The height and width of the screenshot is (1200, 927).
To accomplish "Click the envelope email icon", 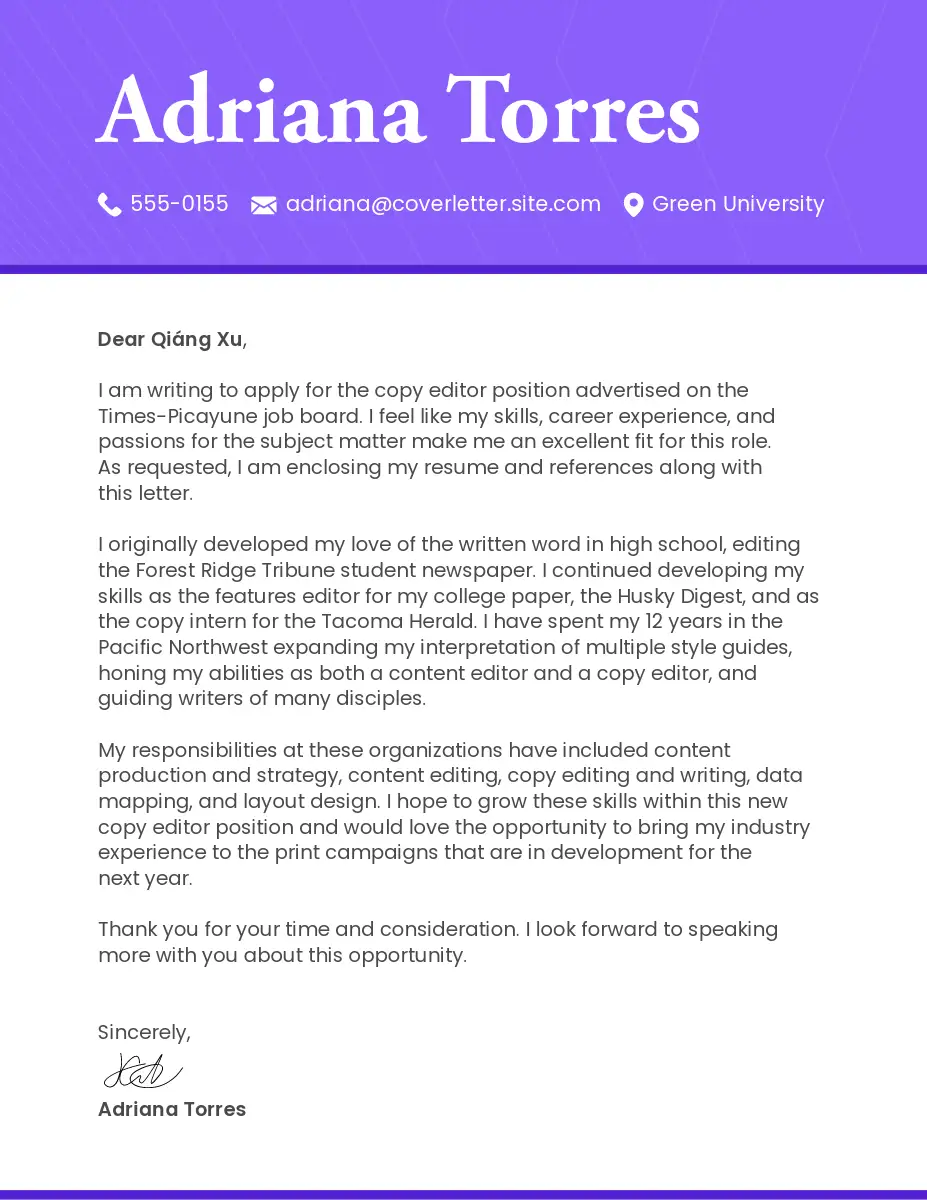I will pos(264,205).
